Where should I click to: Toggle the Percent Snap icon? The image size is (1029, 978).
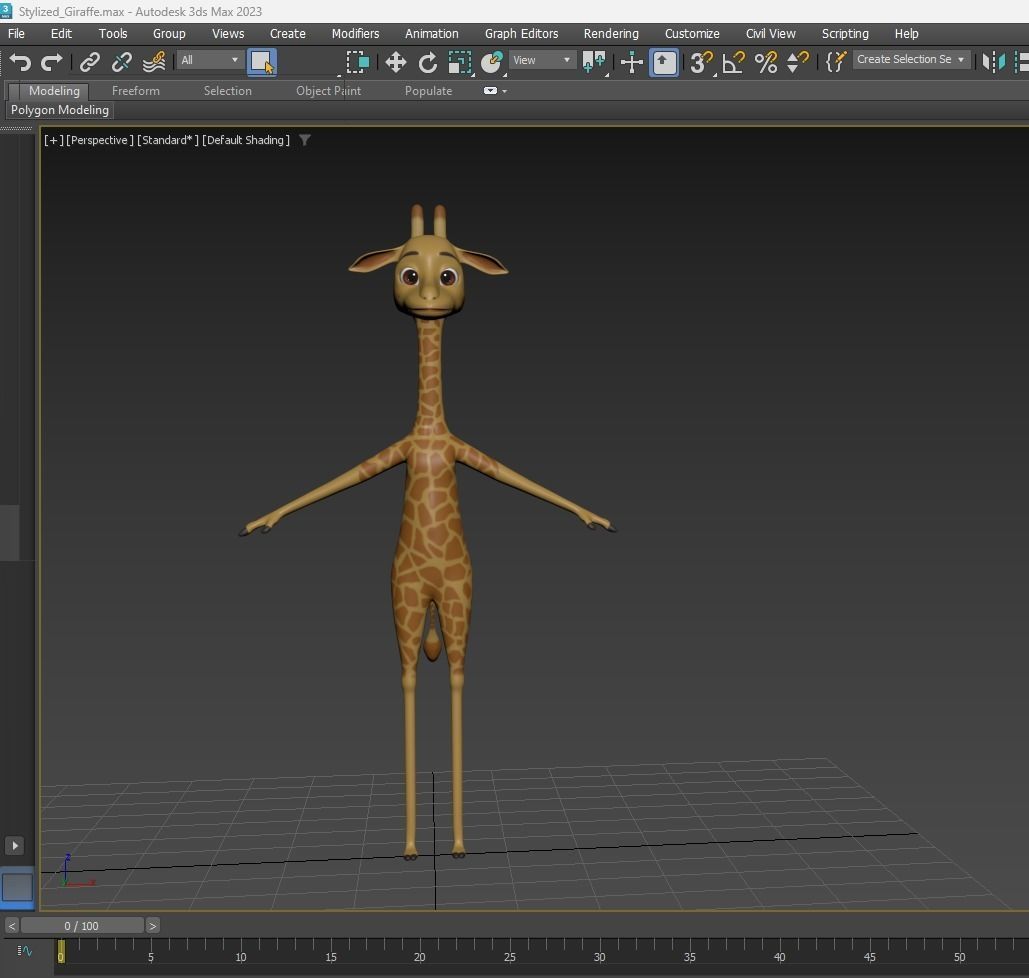765,62
